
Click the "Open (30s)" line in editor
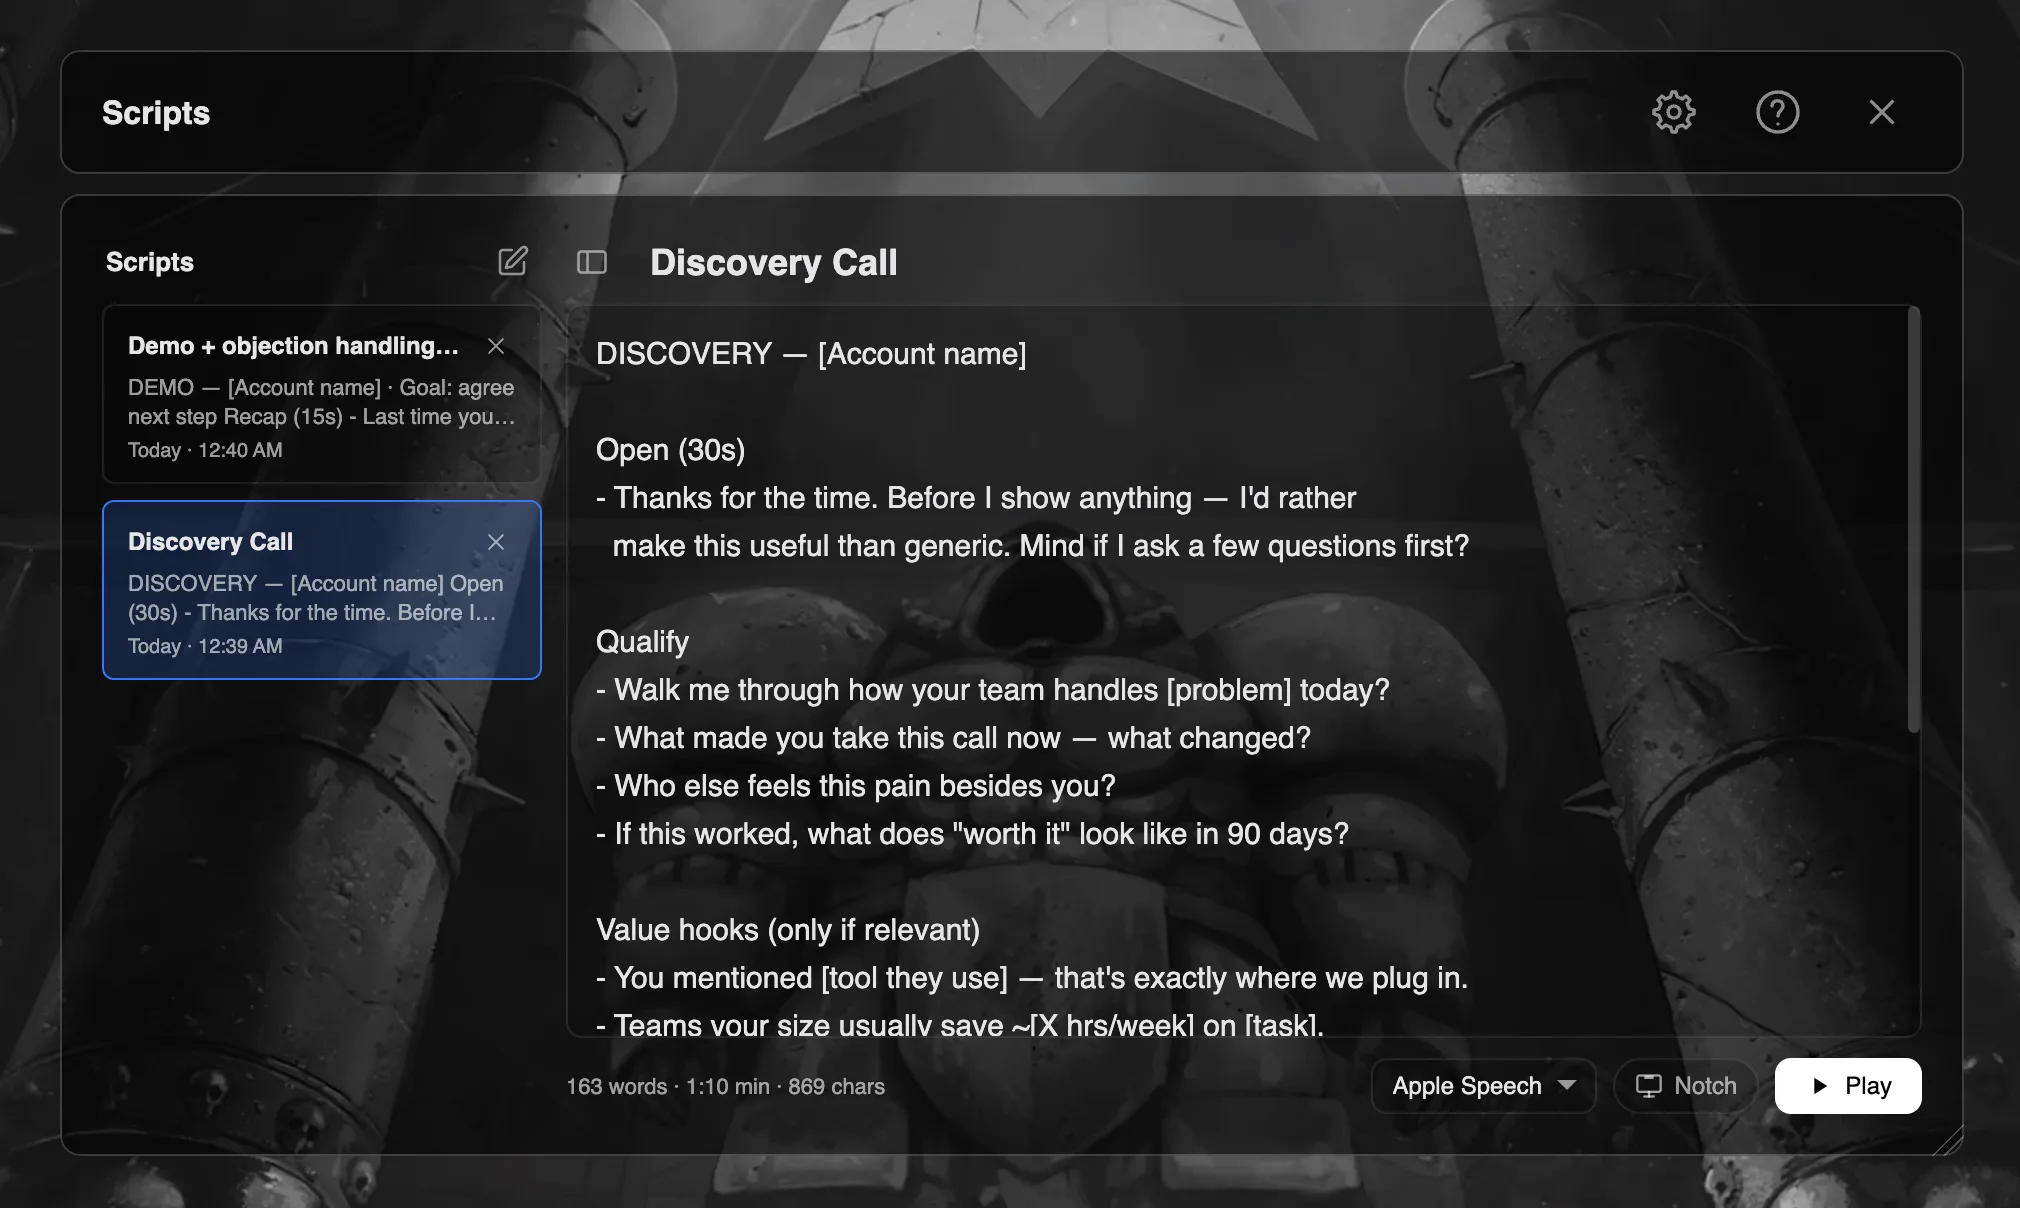[x=671, y=450]
